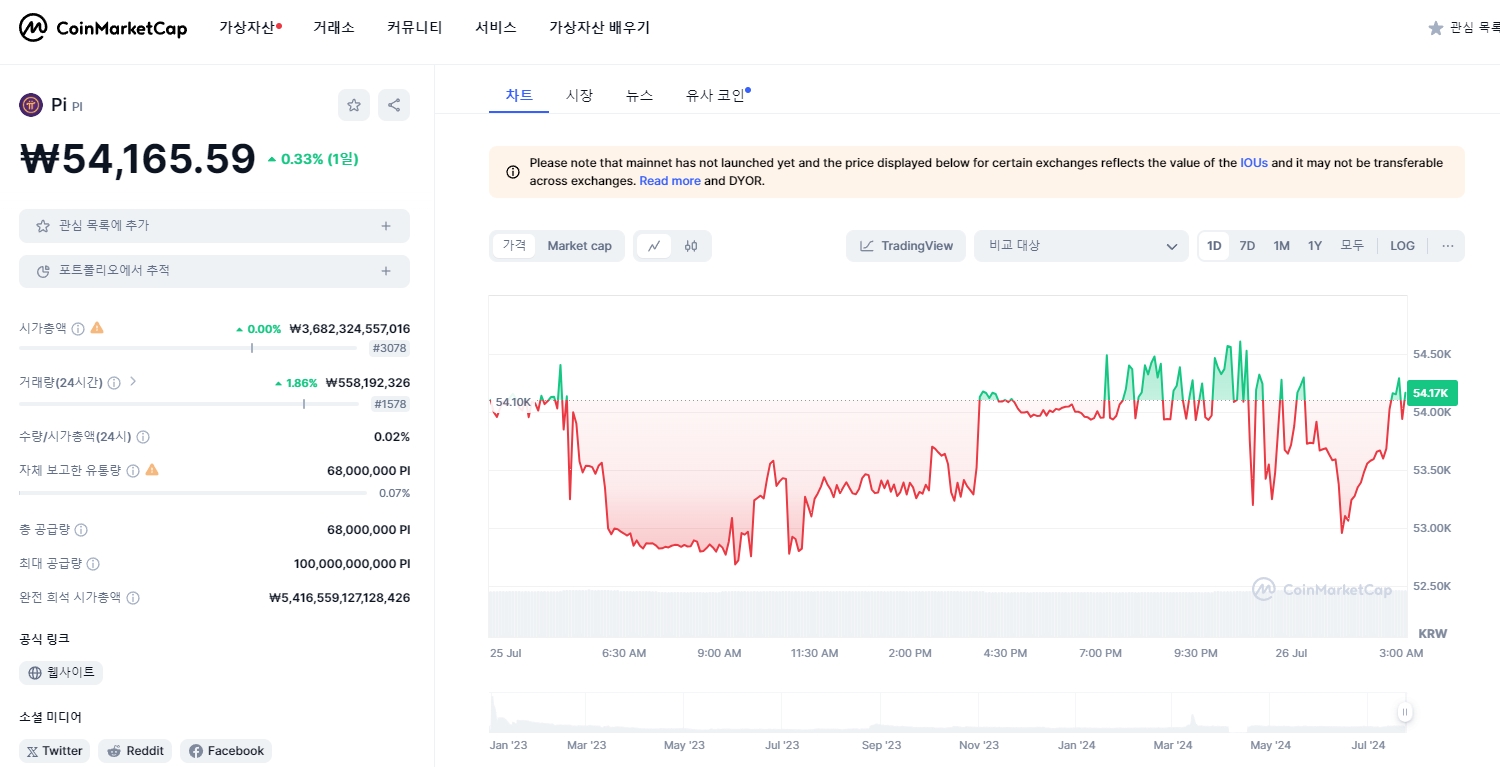Enable logarithmic scale with LOG
The height and width of the screenshot is (767, 1500).
[x=1402, y=245]
